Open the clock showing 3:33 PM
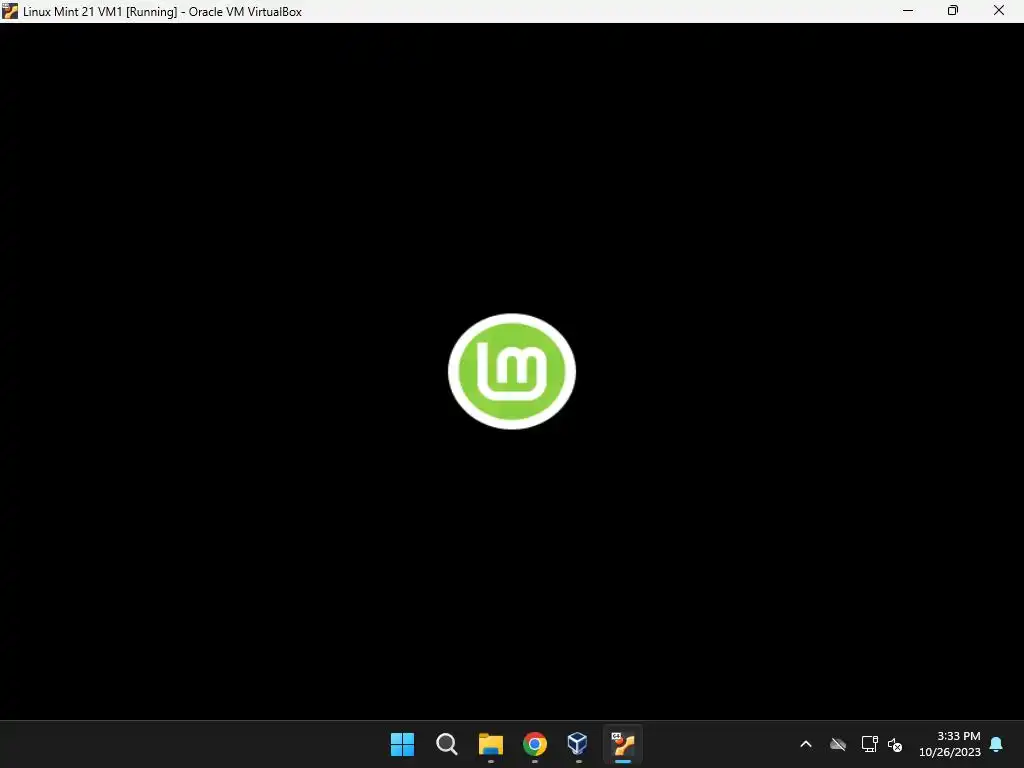1024x768 pixels. click(x=958, y=736)
